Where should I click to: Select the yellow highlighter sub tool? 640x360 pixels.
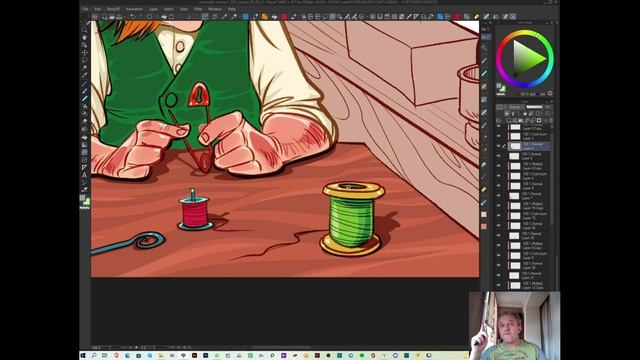click(484, 189)
